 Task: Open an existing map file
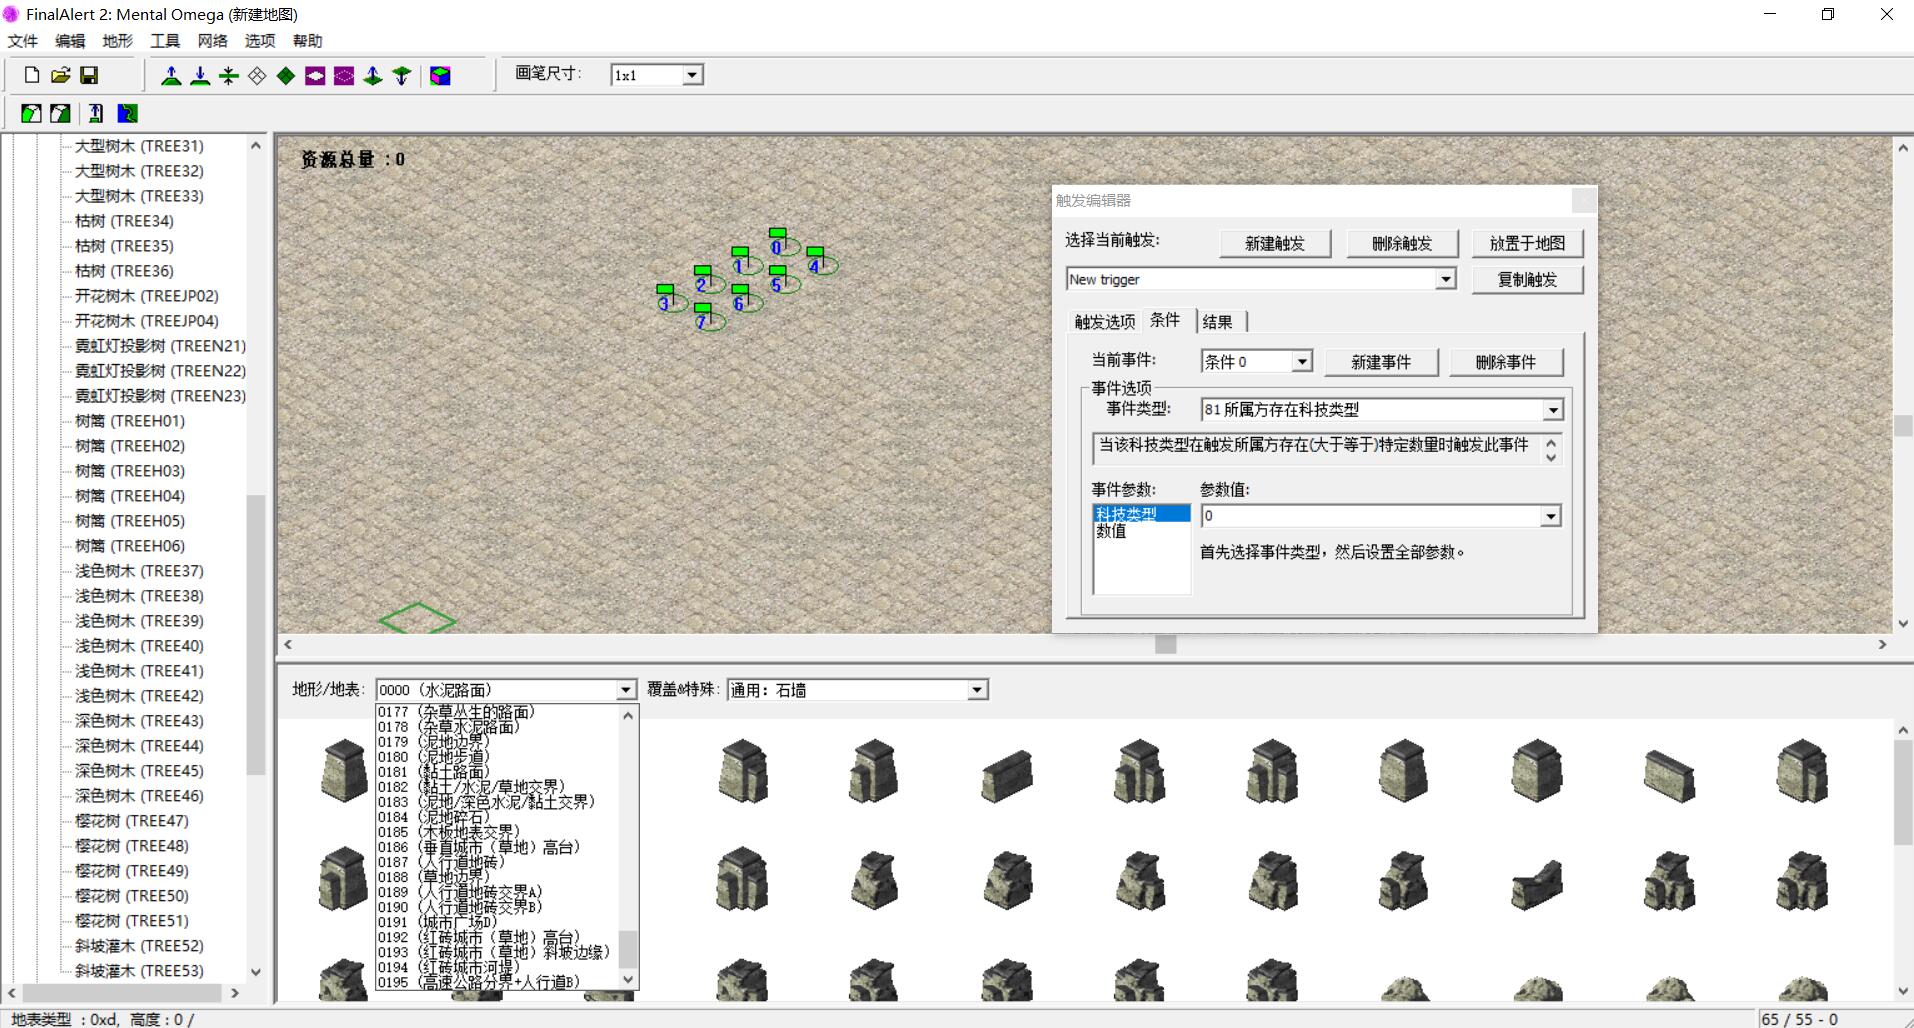pos(60,75)
